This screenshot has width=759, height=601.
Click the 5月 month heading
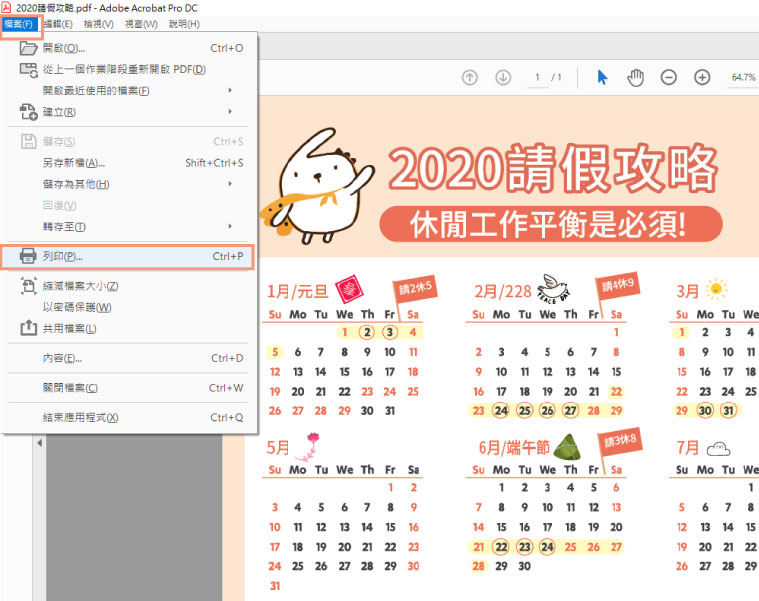tap(278, 448)
